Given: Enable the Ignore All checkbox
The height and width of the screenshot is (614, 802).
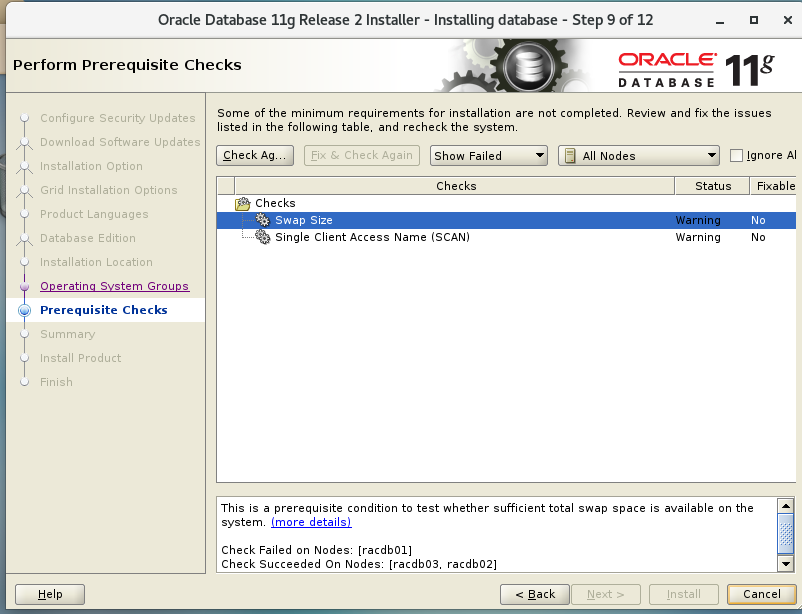Looking at the screenshot, I should (x=734, y=155).
